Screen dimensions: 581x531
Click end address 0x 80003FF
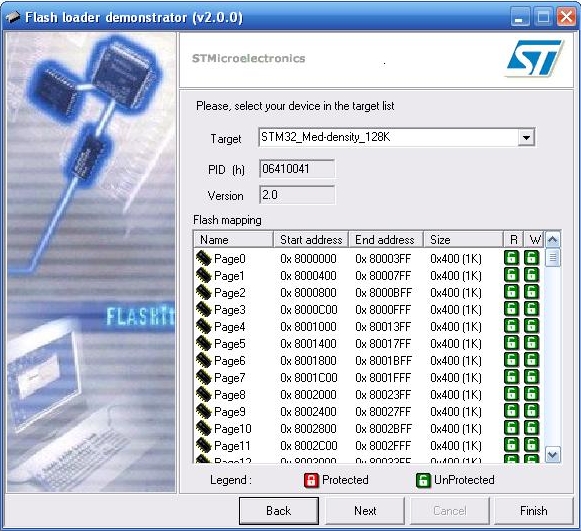[383, 259]
